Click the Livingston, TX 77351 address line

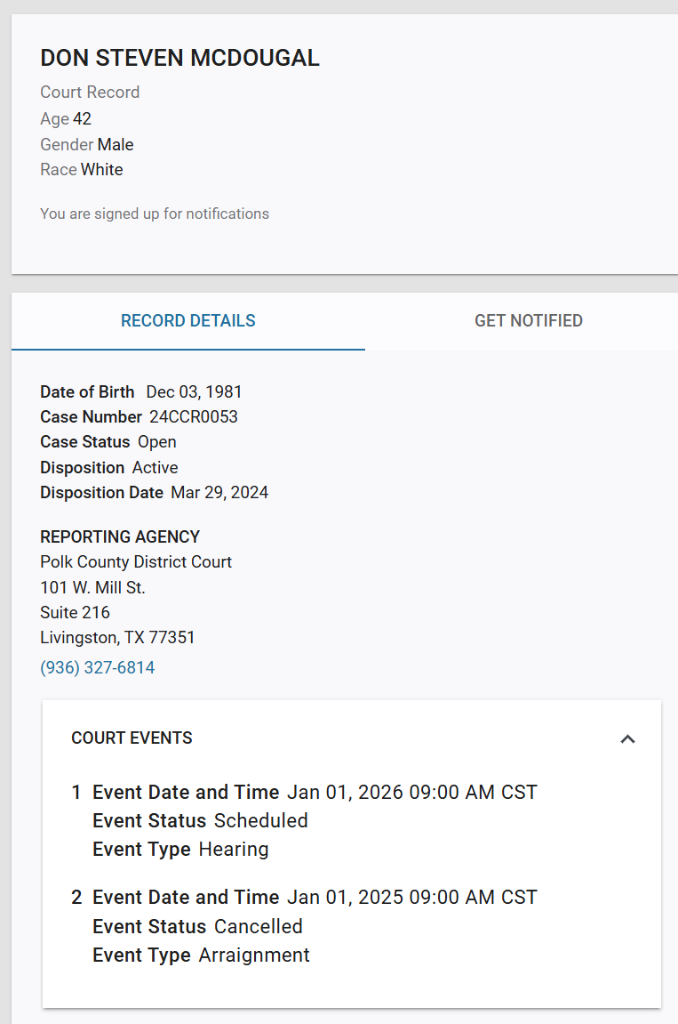tap(117, 637)
